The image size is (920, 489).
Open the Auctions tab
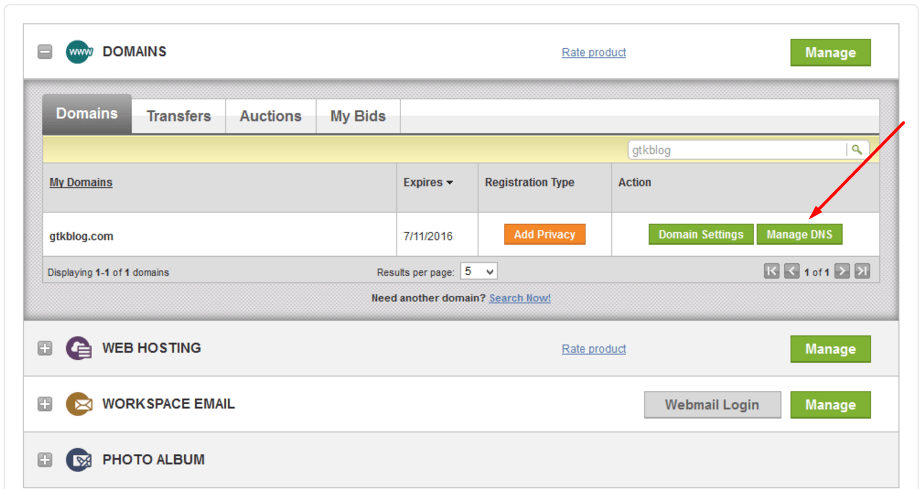tap(270, 116)
